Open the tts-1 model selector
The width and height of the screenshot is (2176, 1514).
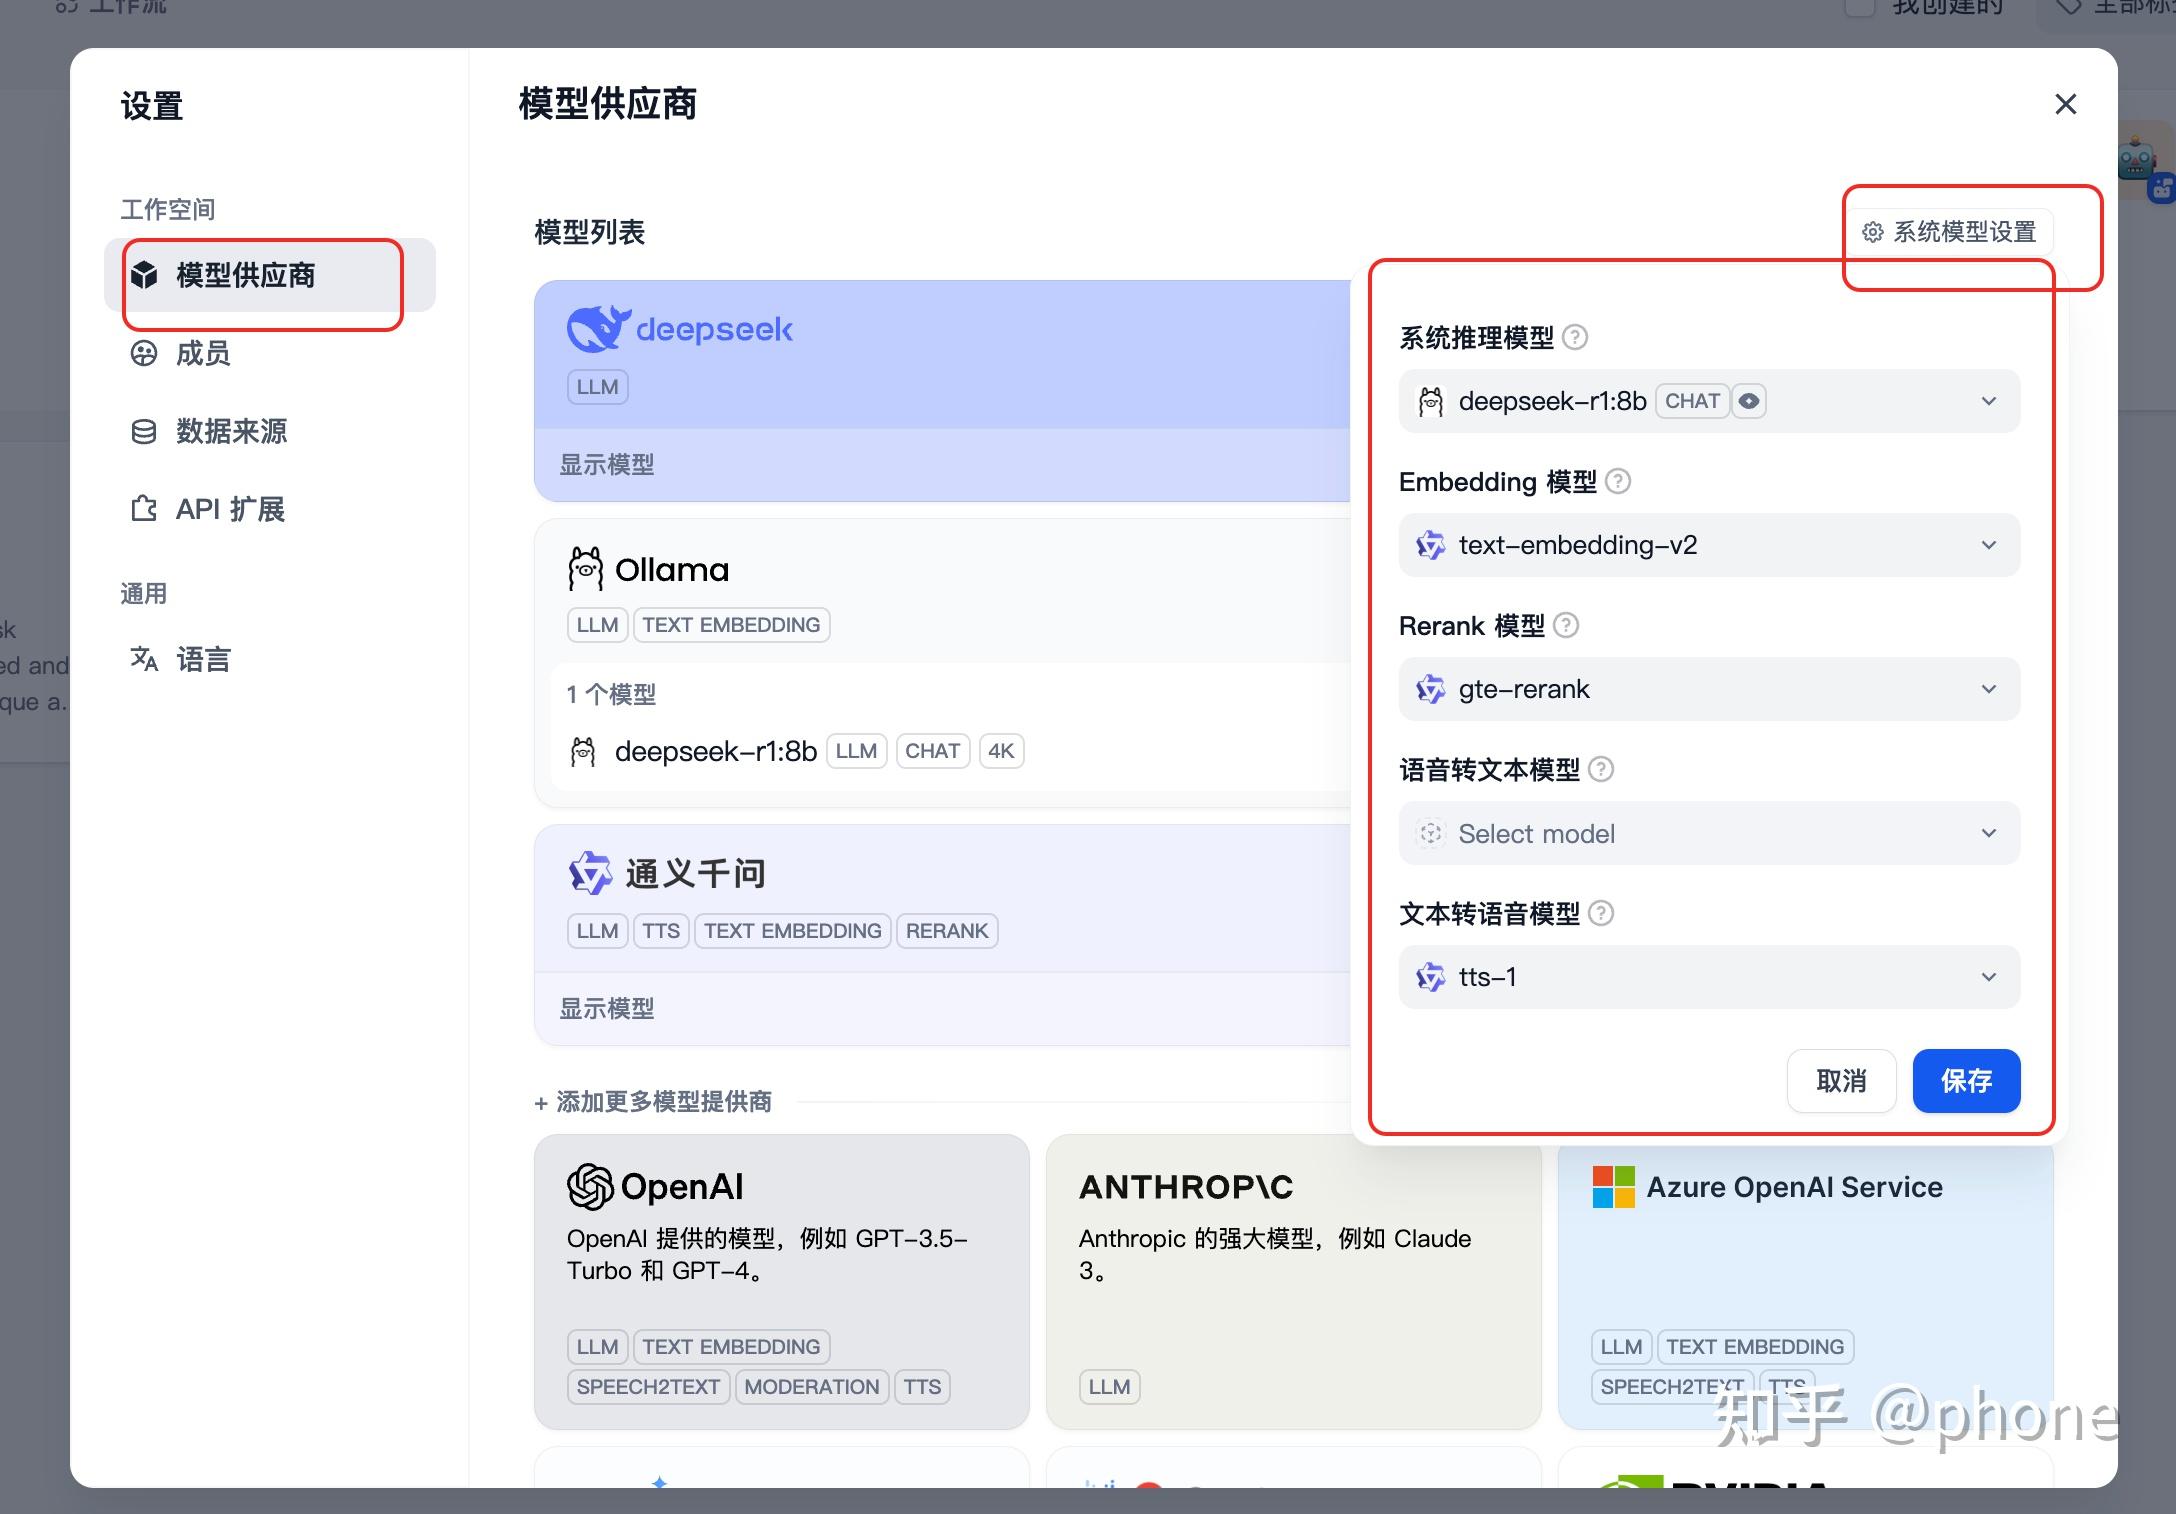(1708, 977)
